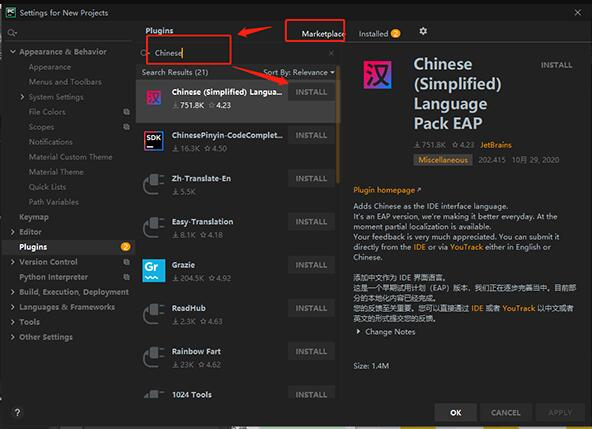Open help with the question mark icon
This screenshot has height=429, width=592.
17,412
